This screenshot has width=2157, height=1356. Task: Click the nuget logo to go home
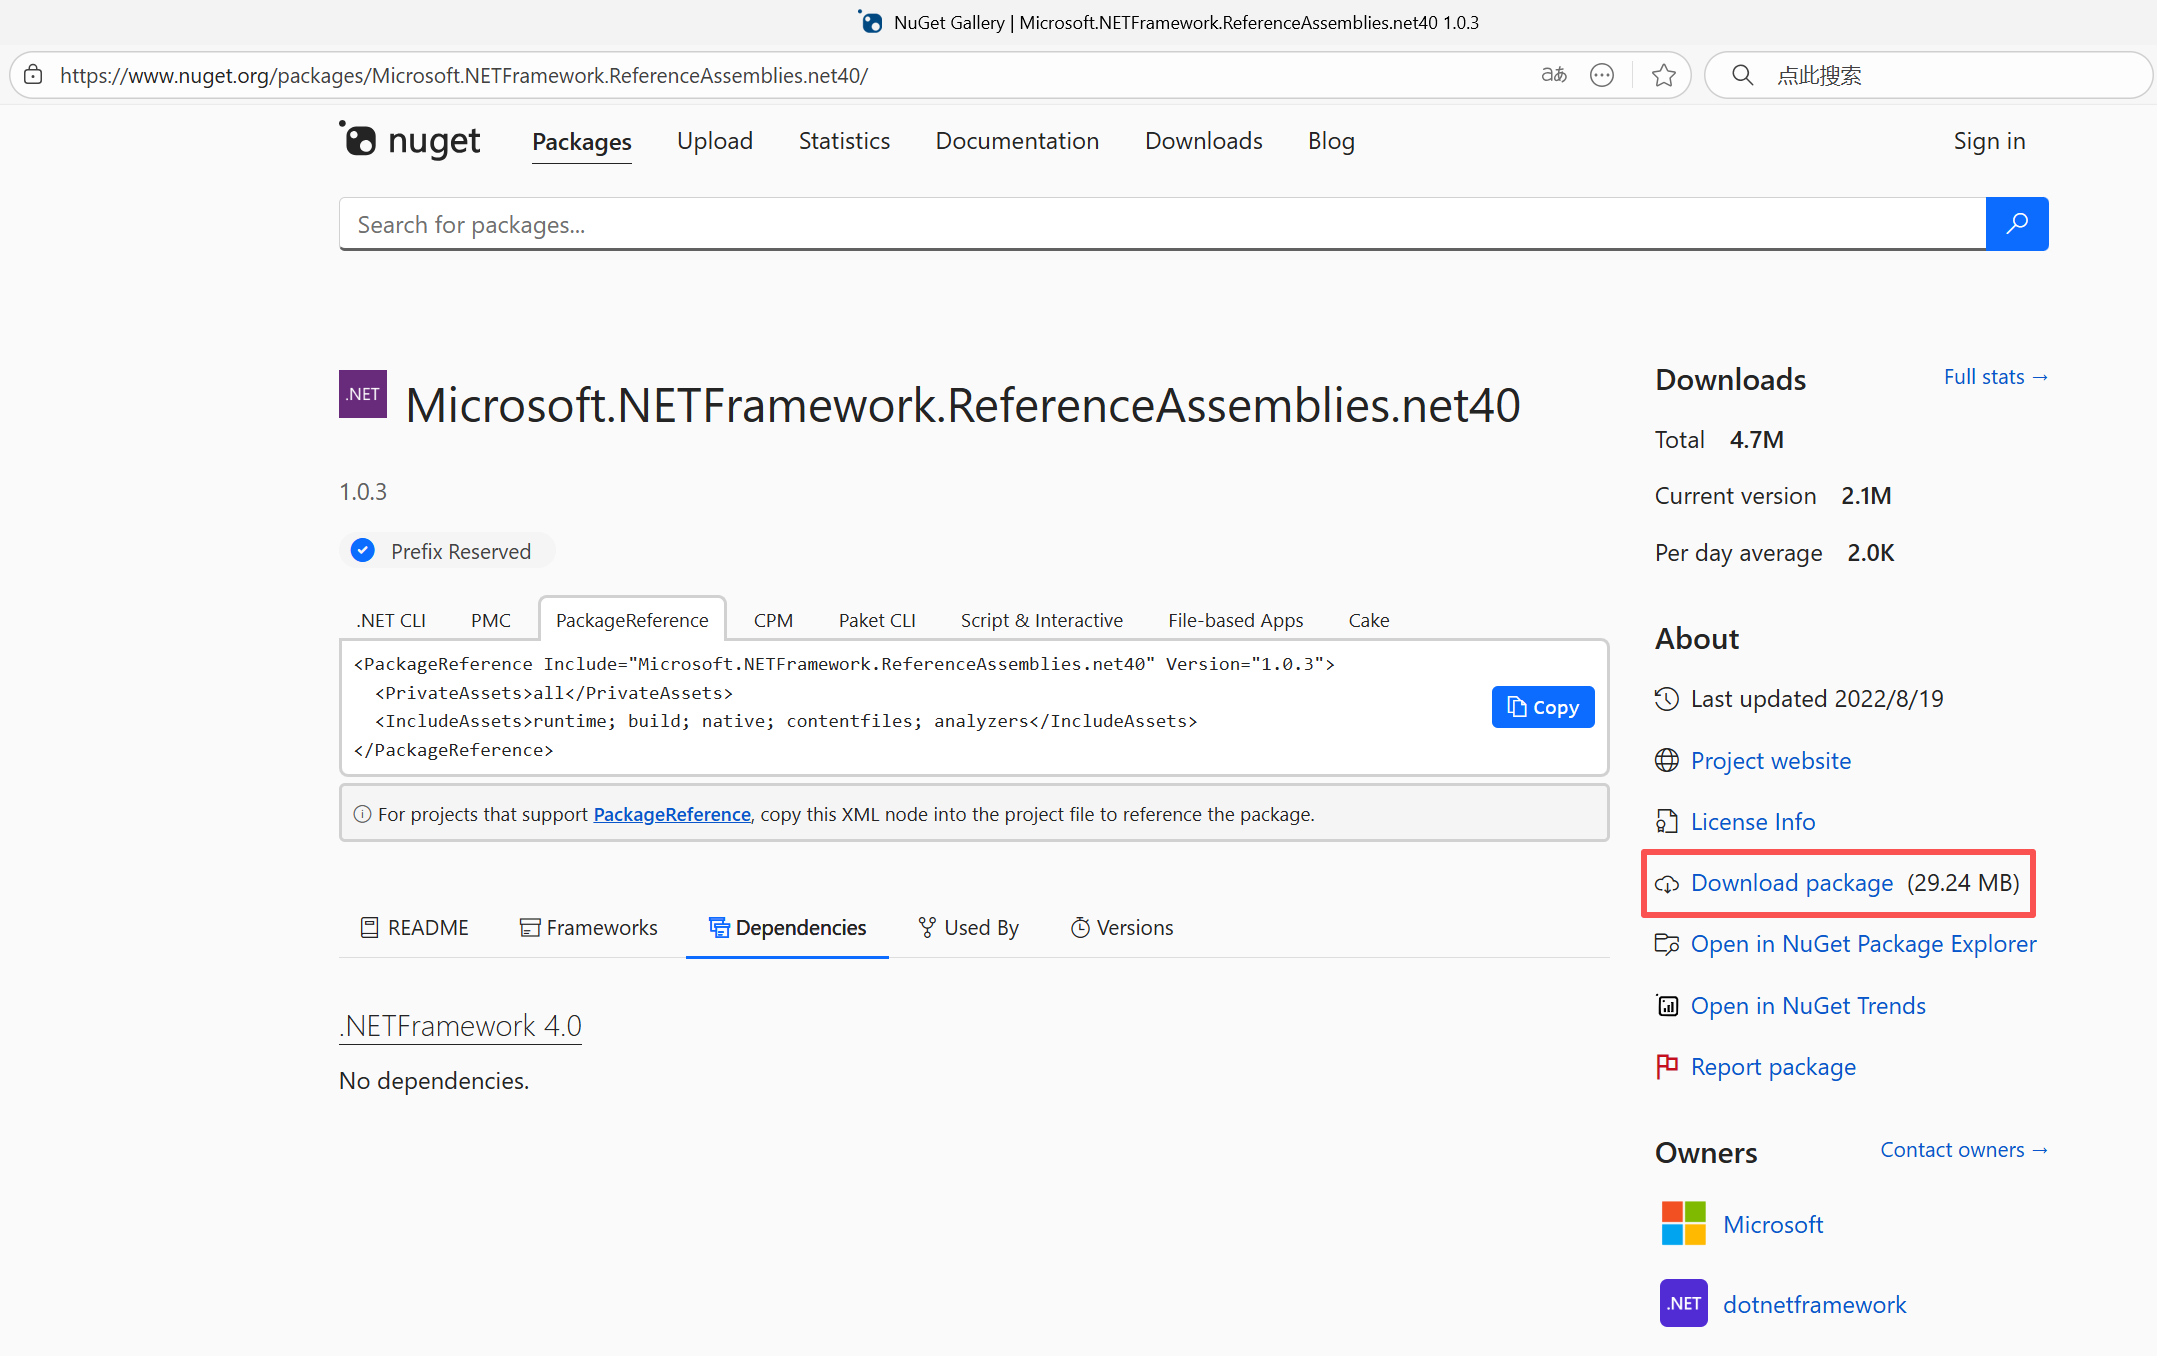coord(410,141)
